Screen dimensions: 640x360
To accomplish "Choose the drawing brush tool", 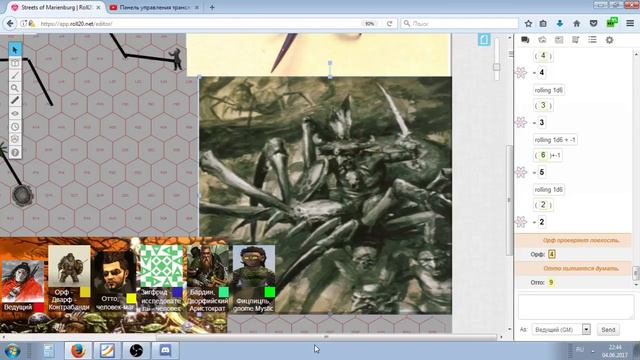I will coord(15,75).
